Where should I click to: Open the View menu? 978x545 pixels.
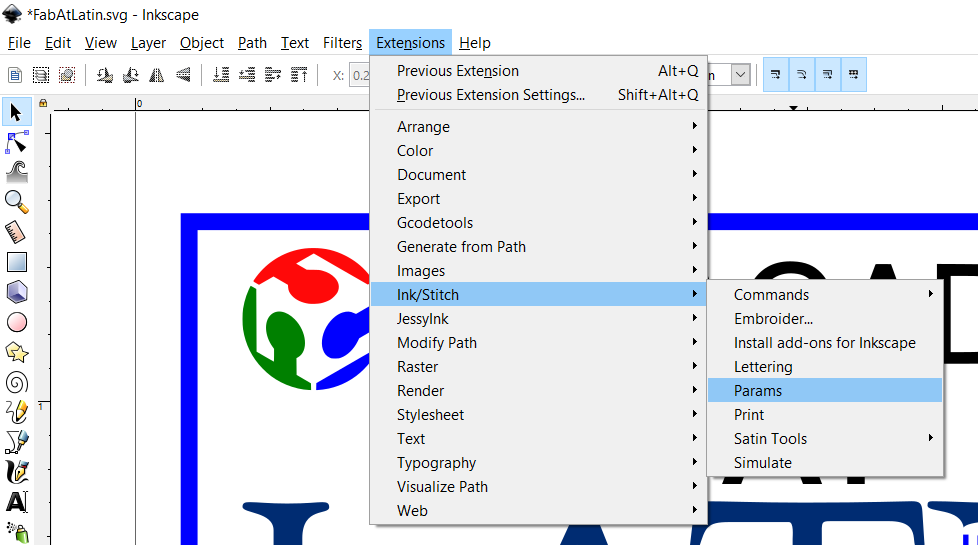100,43
